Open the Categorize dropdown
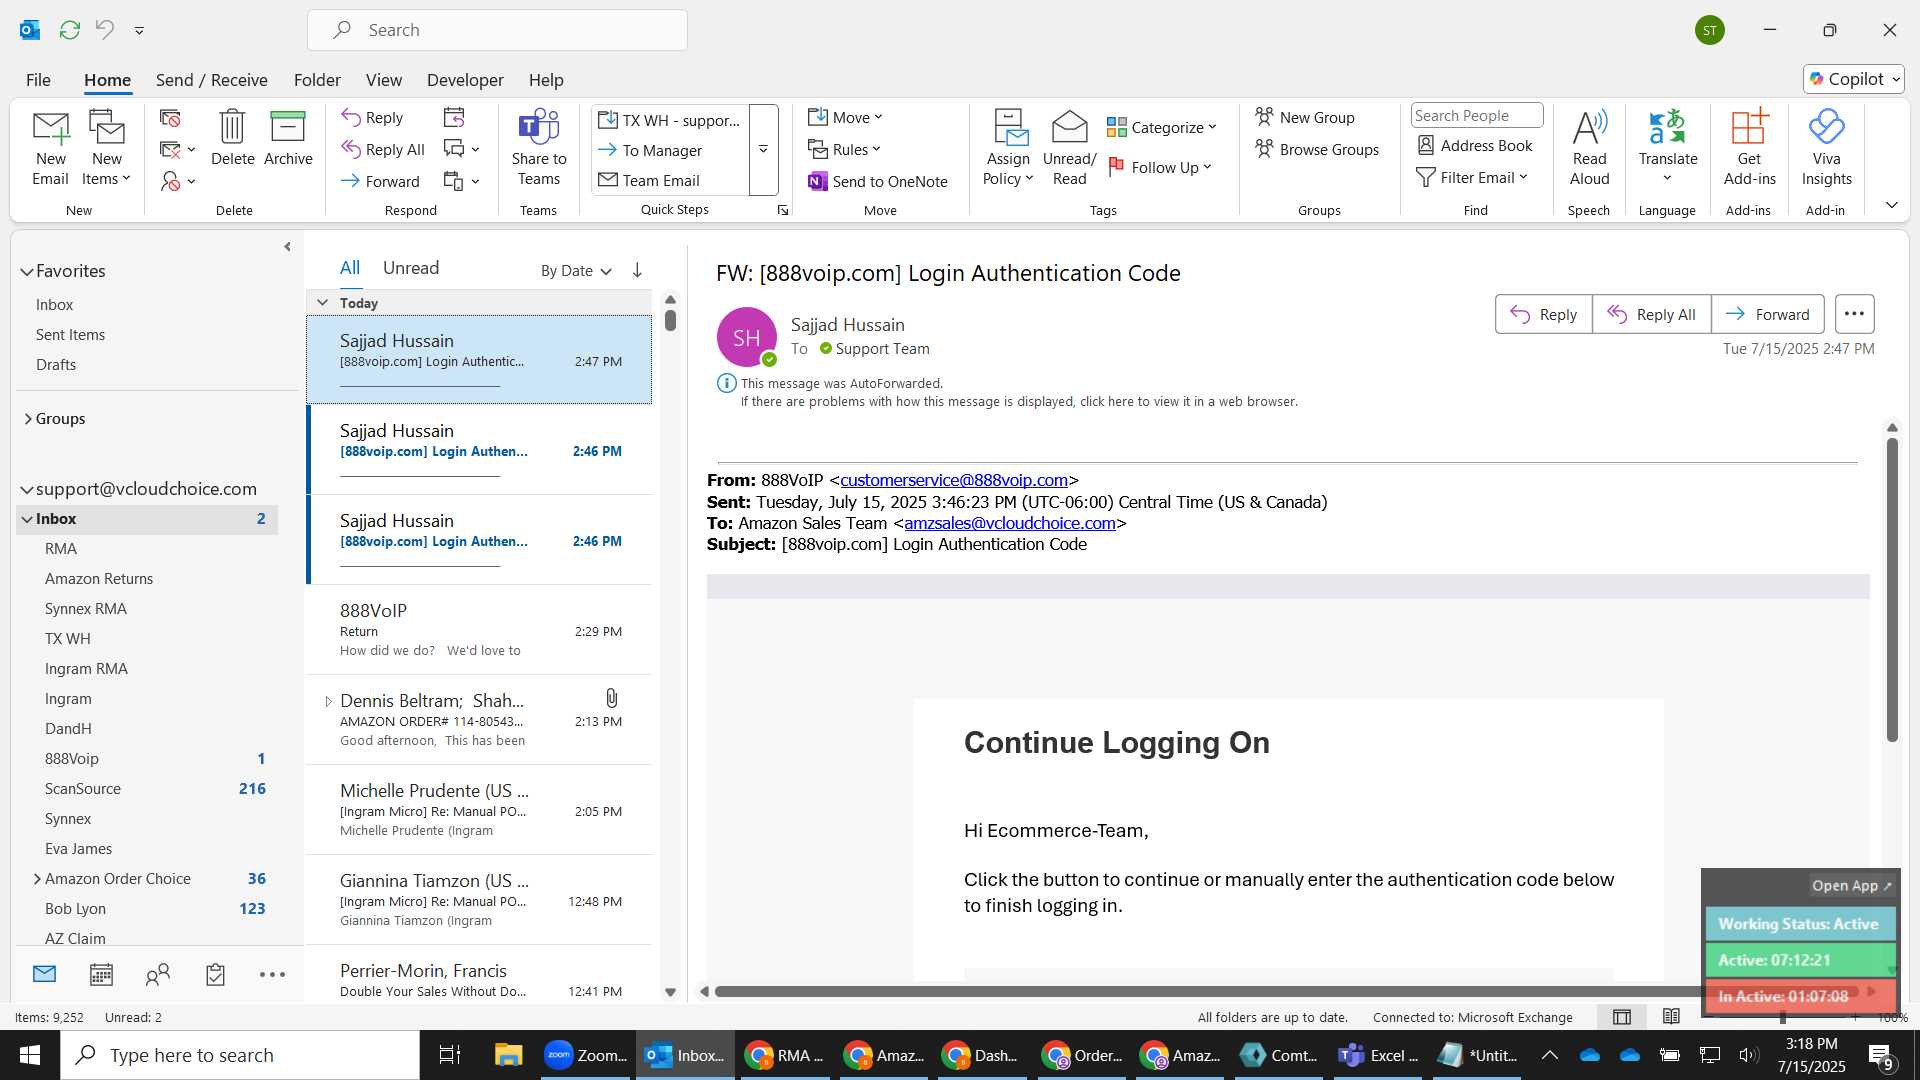Viewport: 1920px width, 1080px height. [1161, 127]
